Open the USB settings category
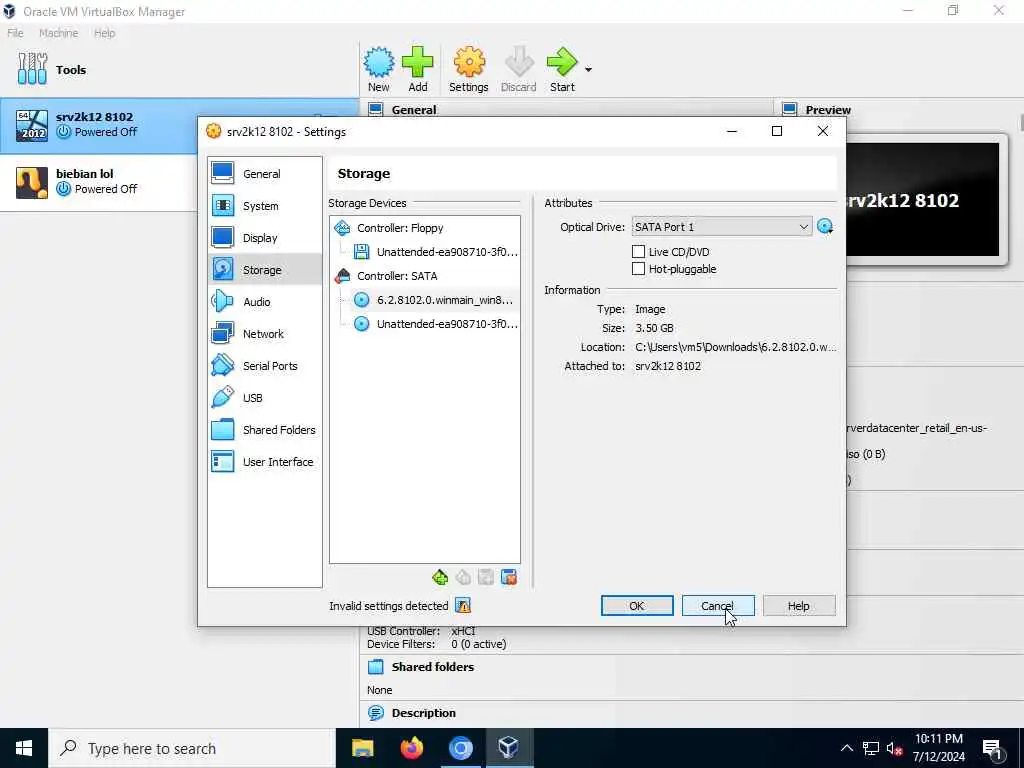1024x768 pixels. [264, 398]
